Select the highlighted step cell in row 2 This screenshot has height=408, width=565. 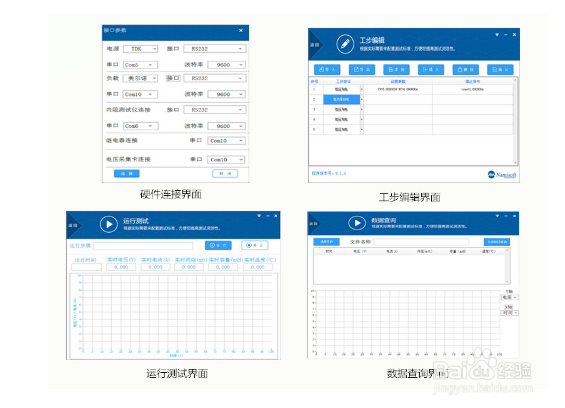point(342,99)
